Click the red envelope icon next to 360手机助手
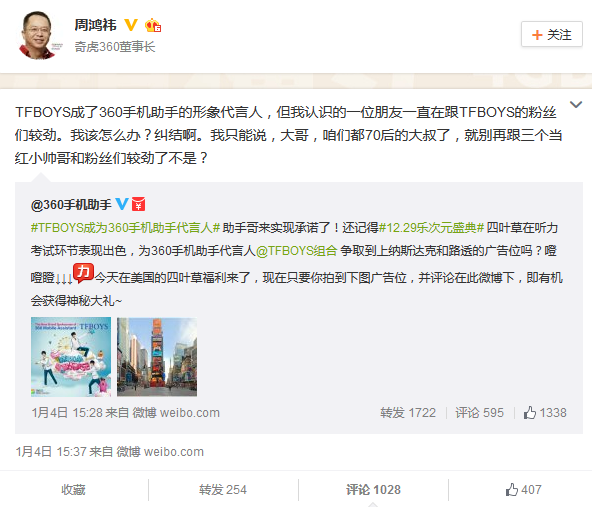The height and width of the screenshot is (507, 592). click(x=139, y=204)
